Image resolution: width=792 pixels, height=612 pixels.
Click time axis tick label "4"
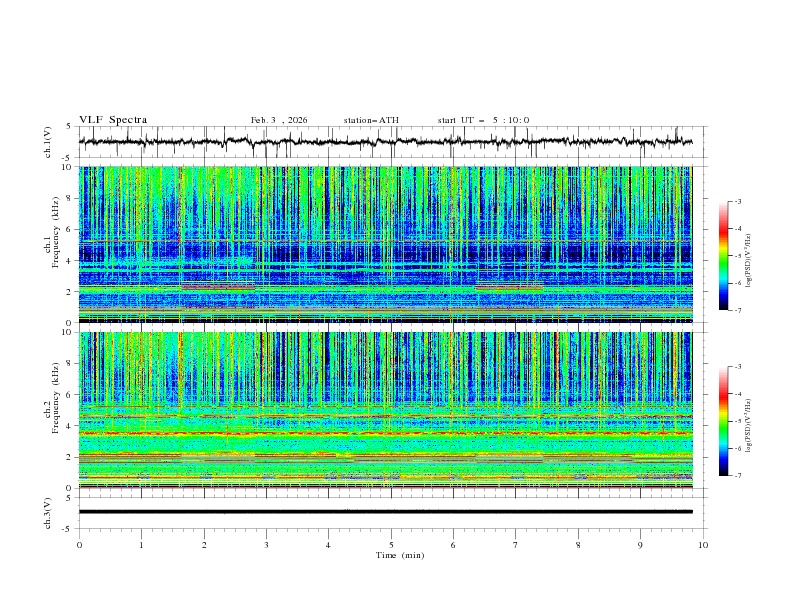click(x=328, y=545)
